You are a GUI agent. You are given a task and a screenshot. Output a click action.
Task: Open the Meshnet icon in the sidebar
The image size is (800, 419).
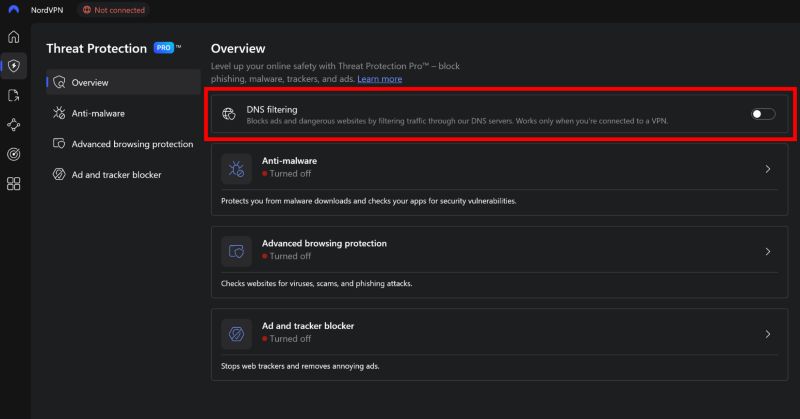pyautogui.click(x=14, y=125)
